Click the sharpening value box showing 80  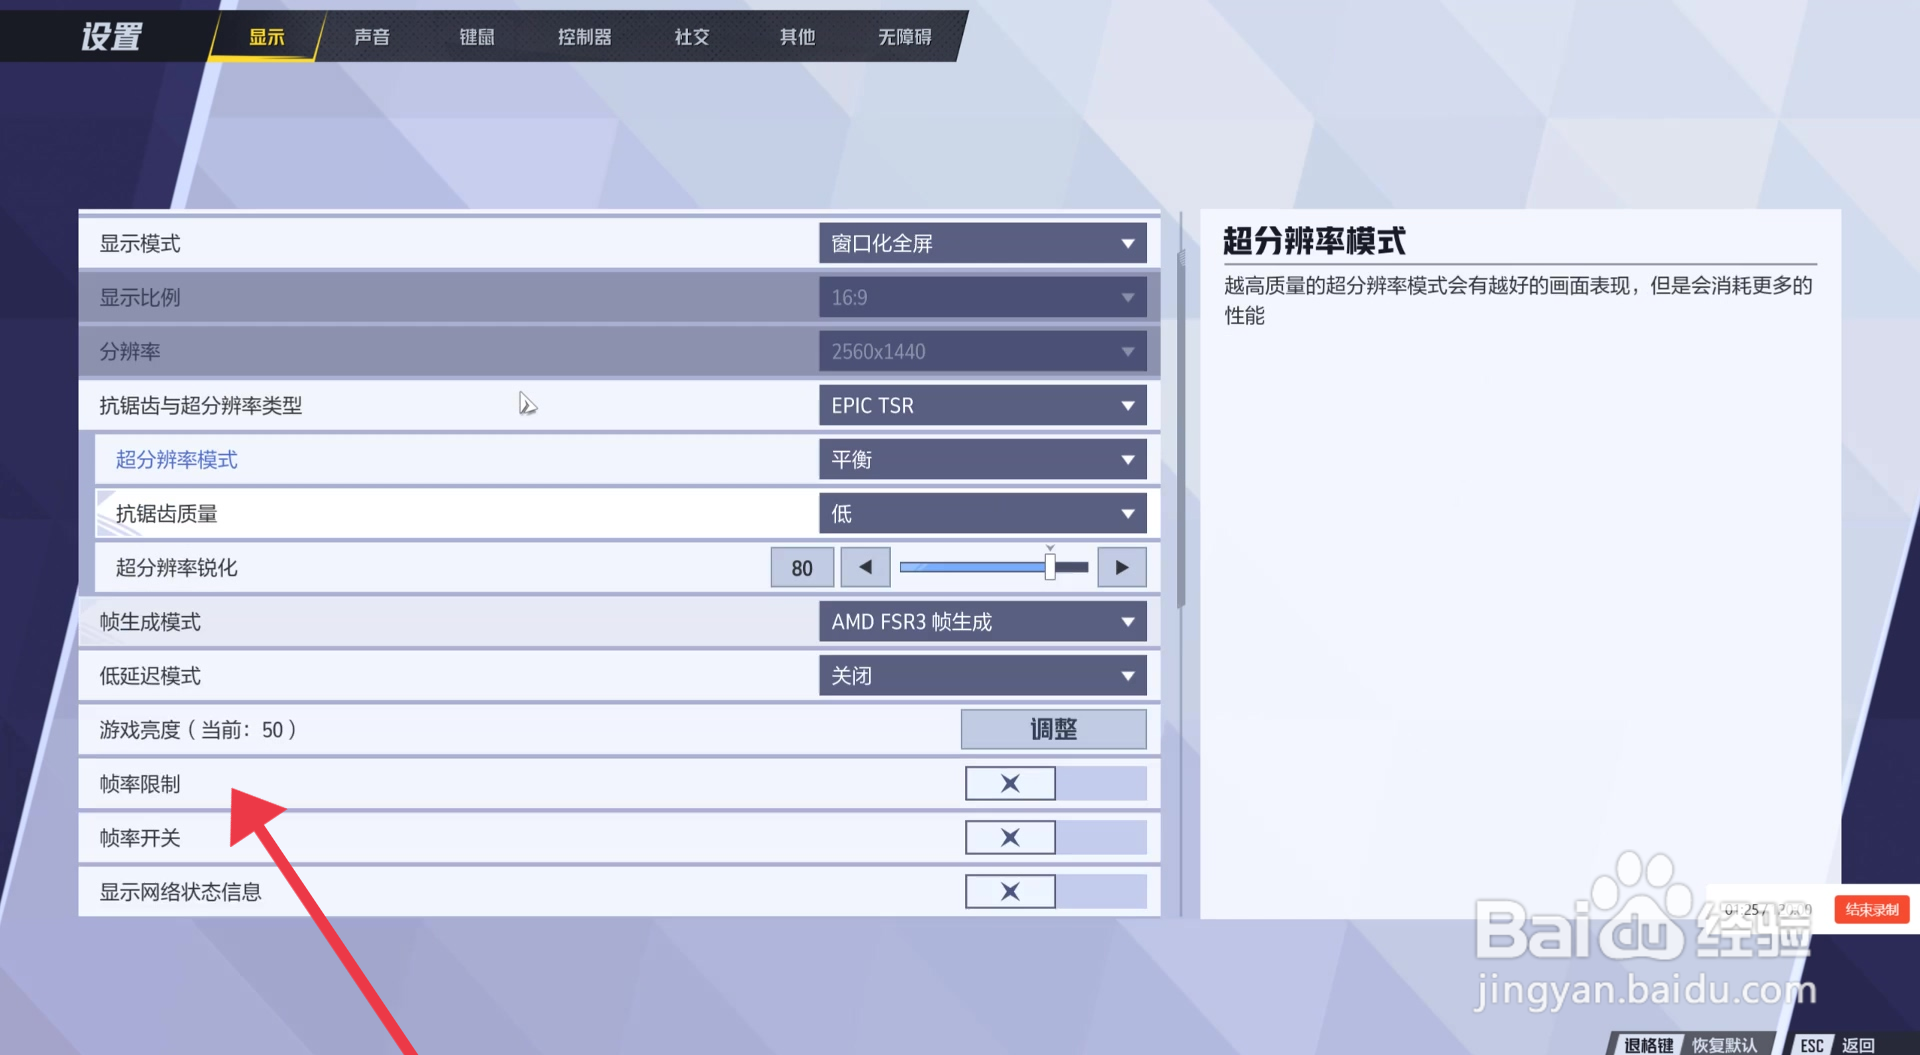(x=802, y=567)
